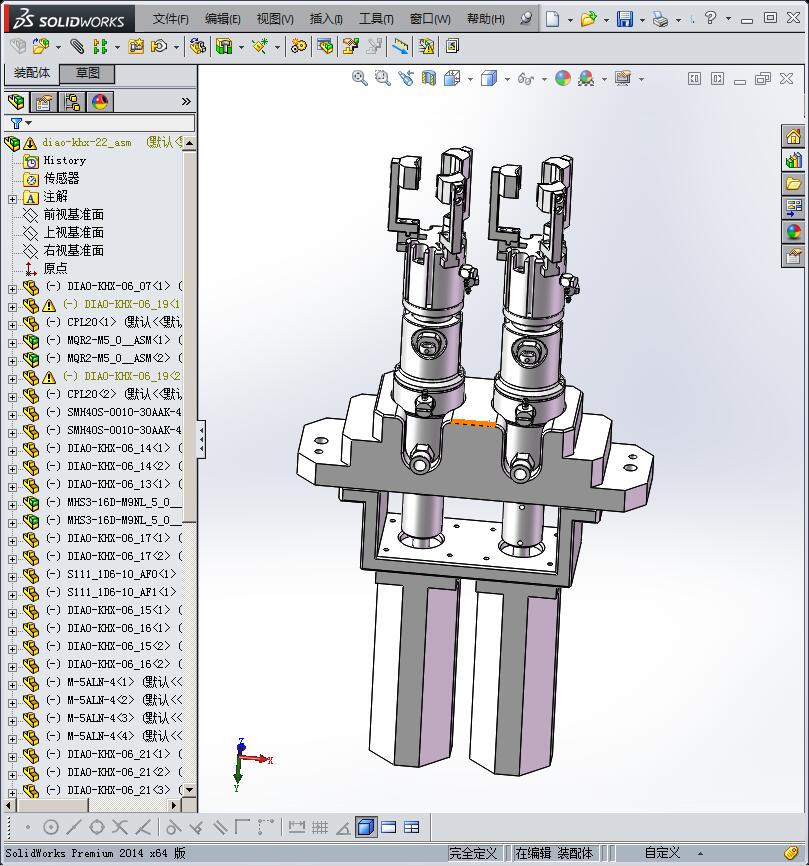Click the Bill of Materials icon
The width and height of the screenshot is (809, 866).
[x=325, y=46]
